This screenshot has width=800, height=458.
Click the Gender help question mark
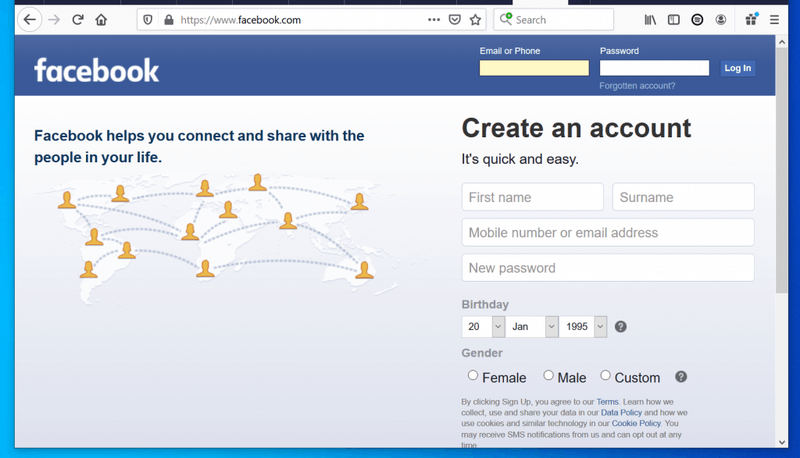[x=681, y=377]
